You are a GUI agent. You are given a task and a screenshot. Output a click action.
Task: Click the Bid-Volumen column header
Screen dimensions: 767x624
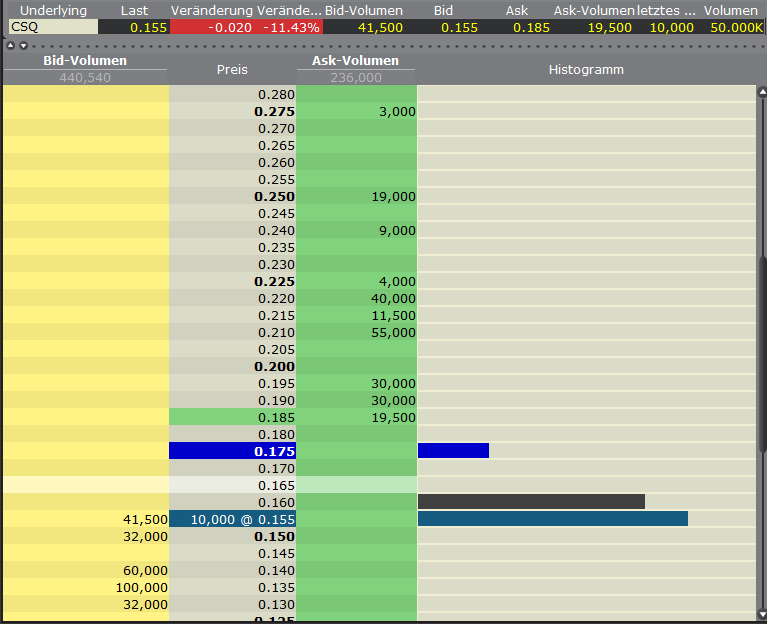(x=85, y=62)
